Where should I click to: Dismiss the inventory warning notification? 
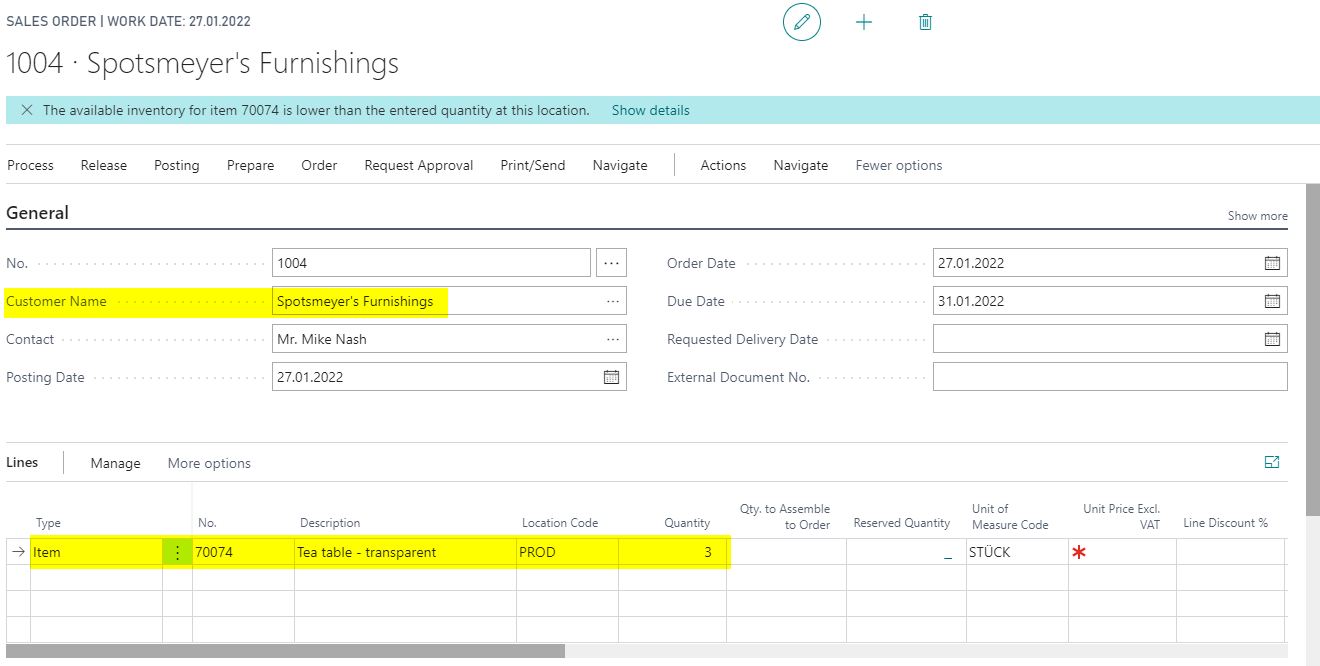click(x=27, y=110)
